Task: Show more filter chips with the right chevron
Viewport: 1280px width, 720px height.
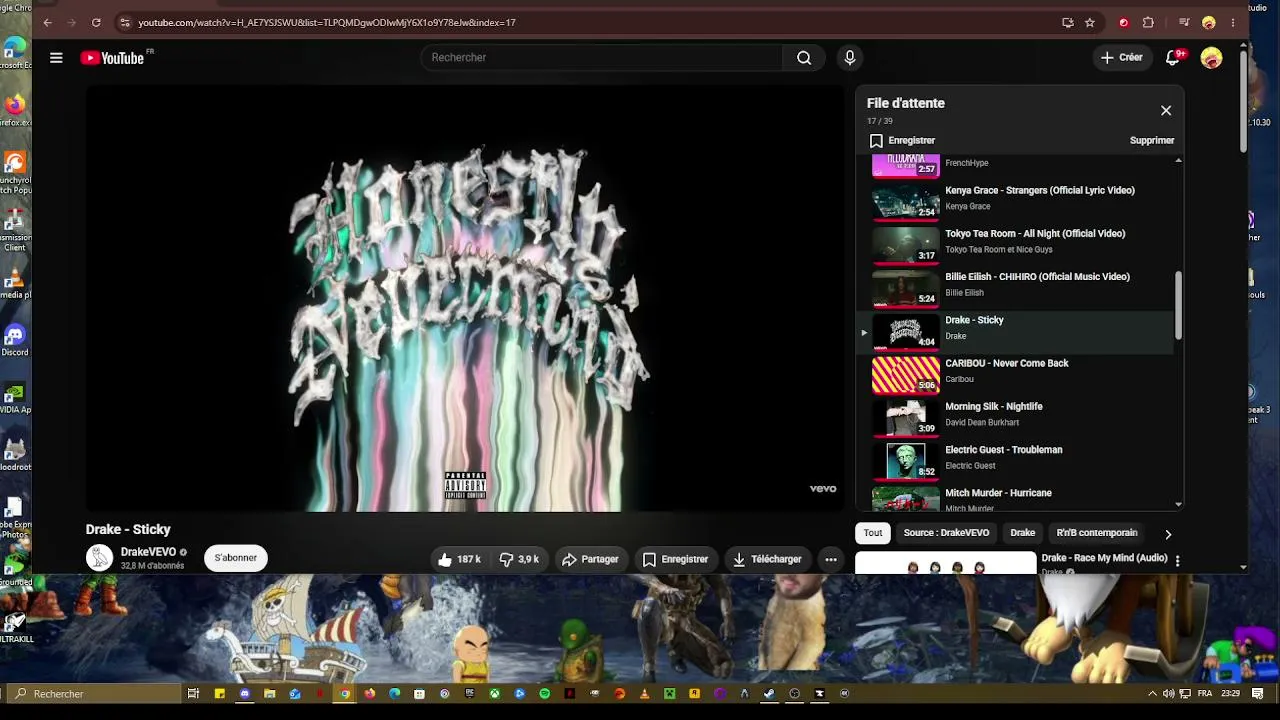Action: tap(1168, 534)
